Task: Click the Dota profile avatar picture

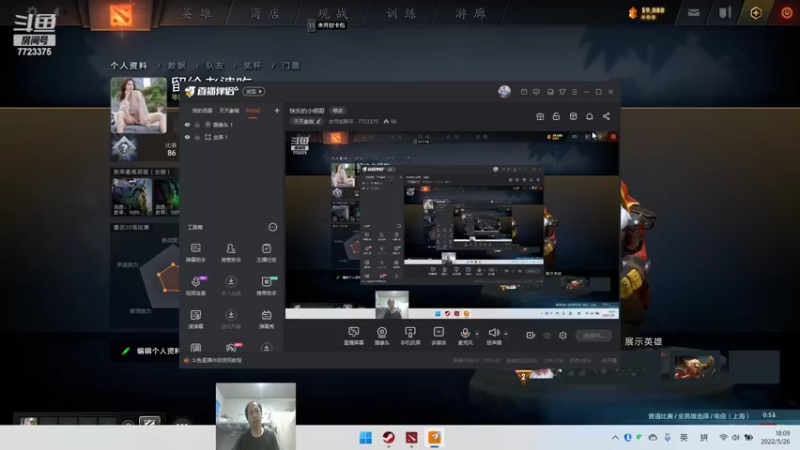Action: pos(138,105)
